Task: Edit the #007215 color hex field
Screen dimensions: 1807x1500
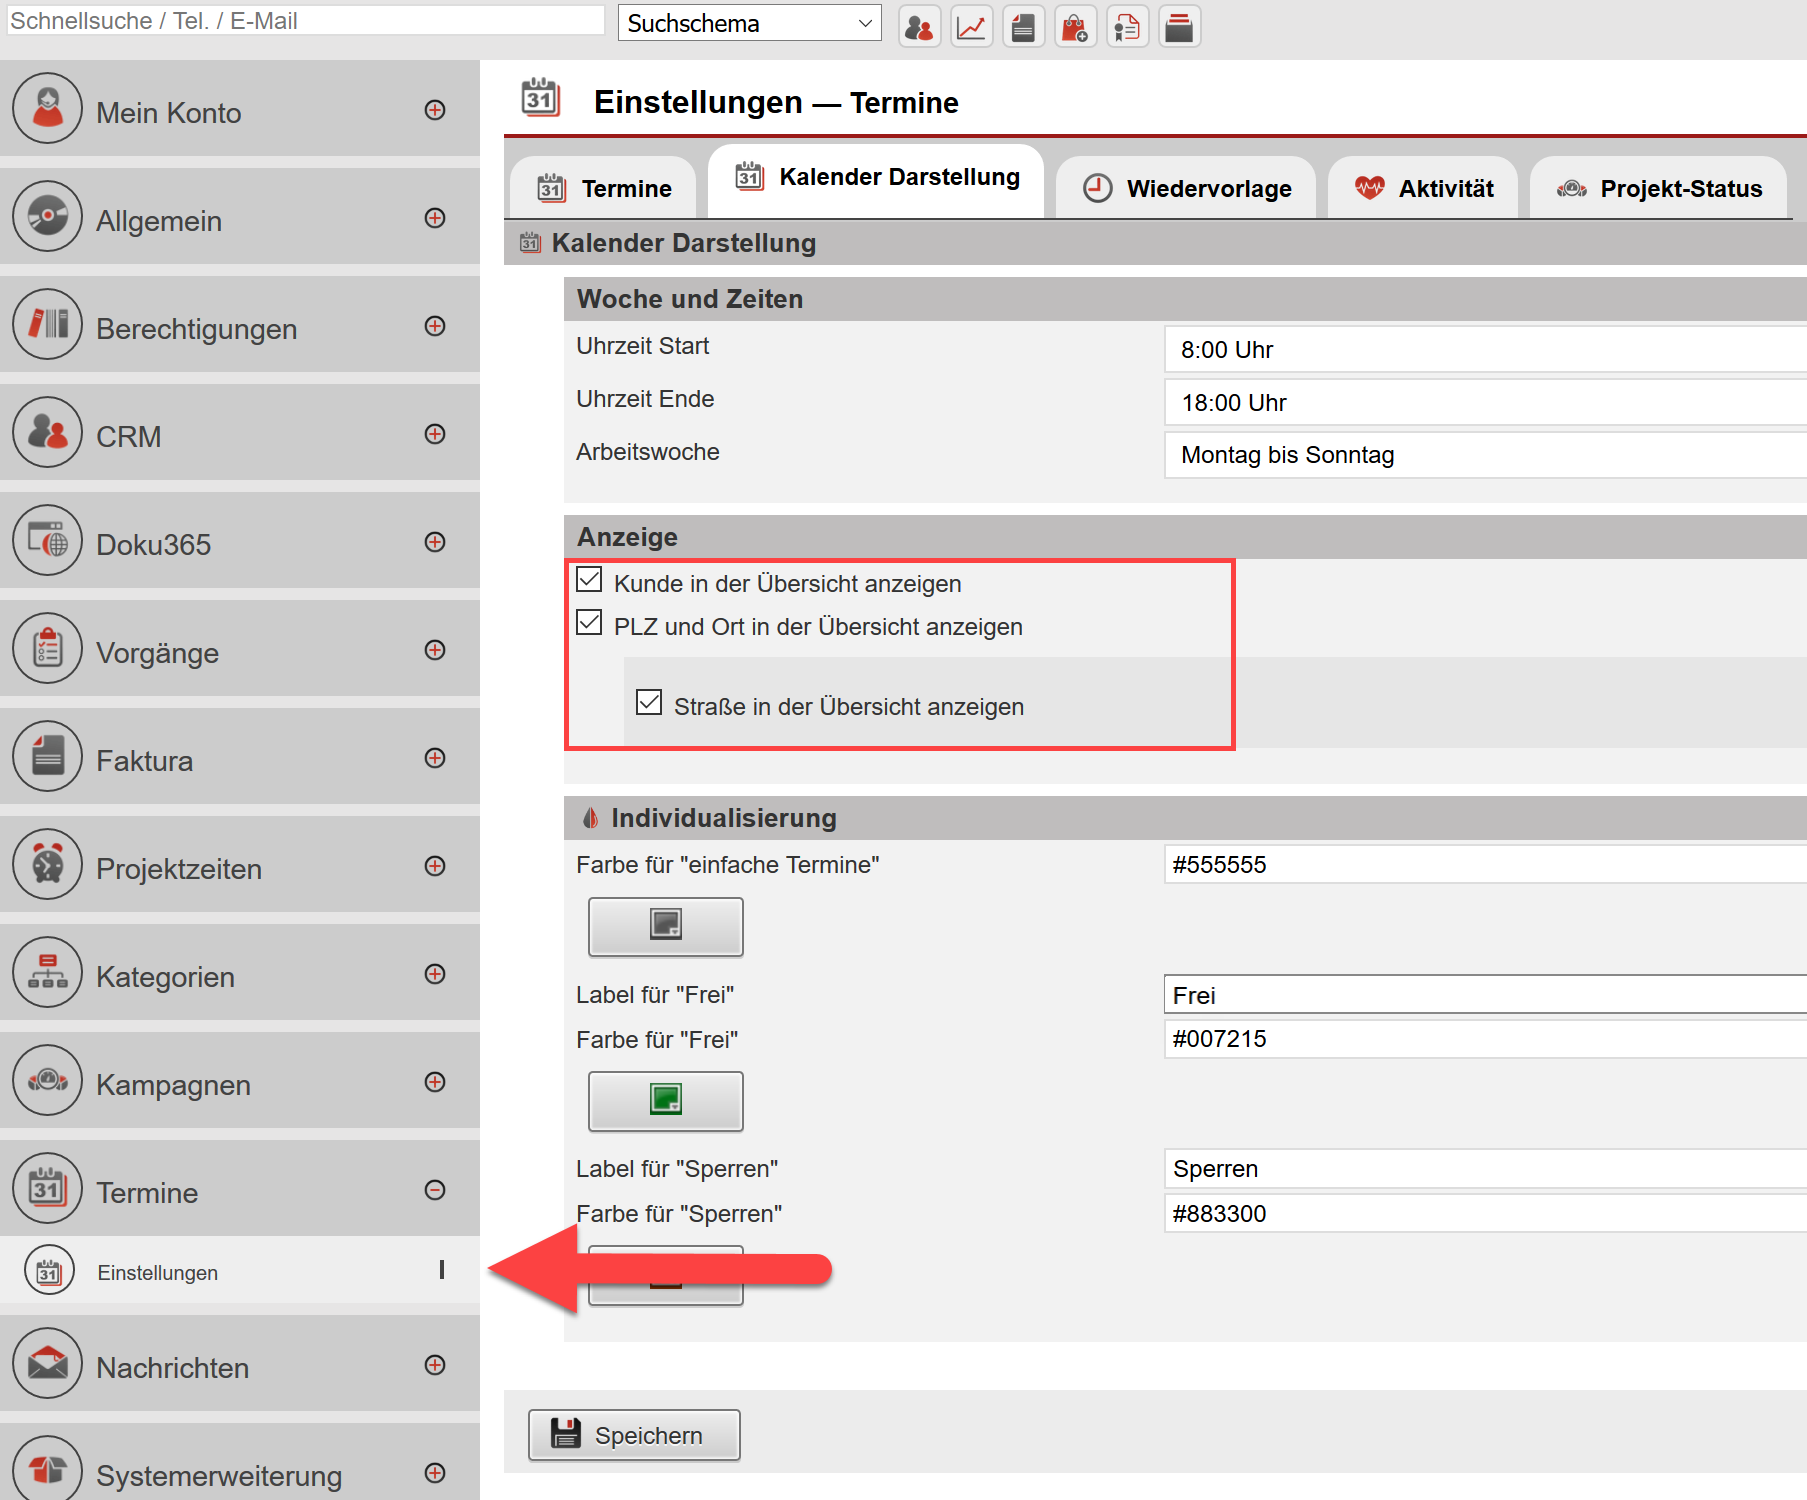Action: coord(1485,1038)
